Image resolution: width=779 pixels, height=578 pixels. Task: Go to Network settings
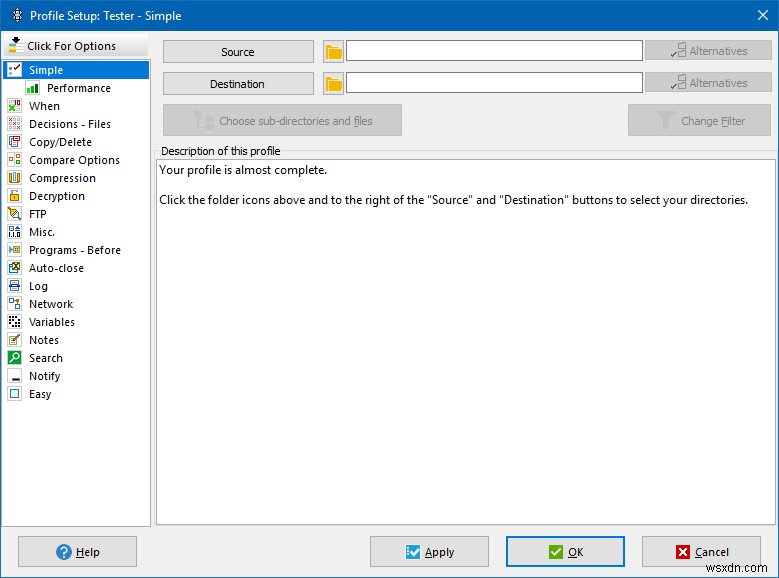pyautogui.click(x=51, y=304)
